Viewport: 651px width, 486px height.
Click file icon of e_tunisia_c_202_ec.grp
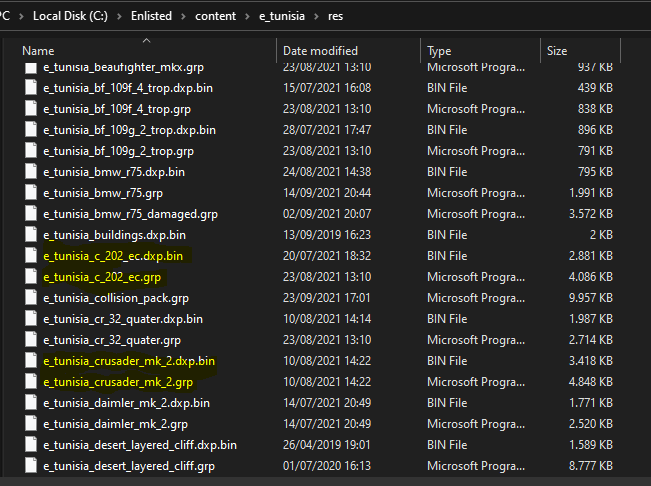31,277
